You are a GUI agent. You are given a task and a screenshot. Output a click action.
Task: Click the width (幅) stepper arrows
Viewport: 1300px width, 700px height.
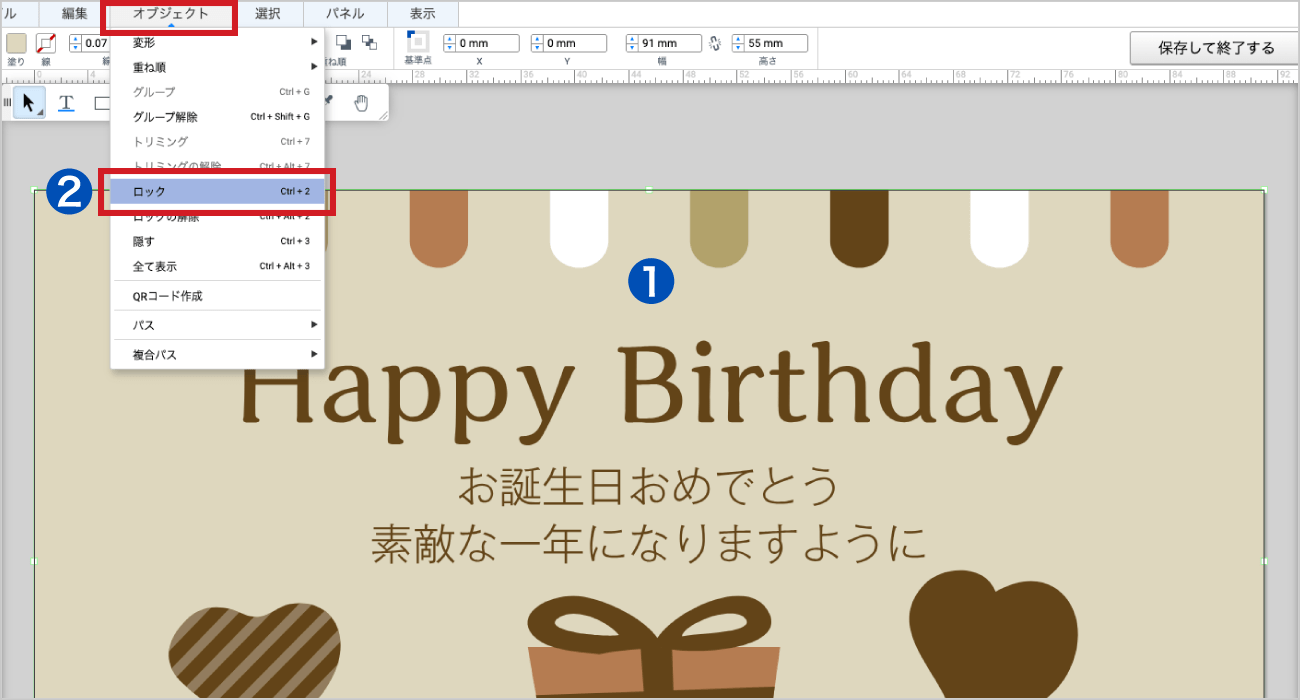click(632, 43)
